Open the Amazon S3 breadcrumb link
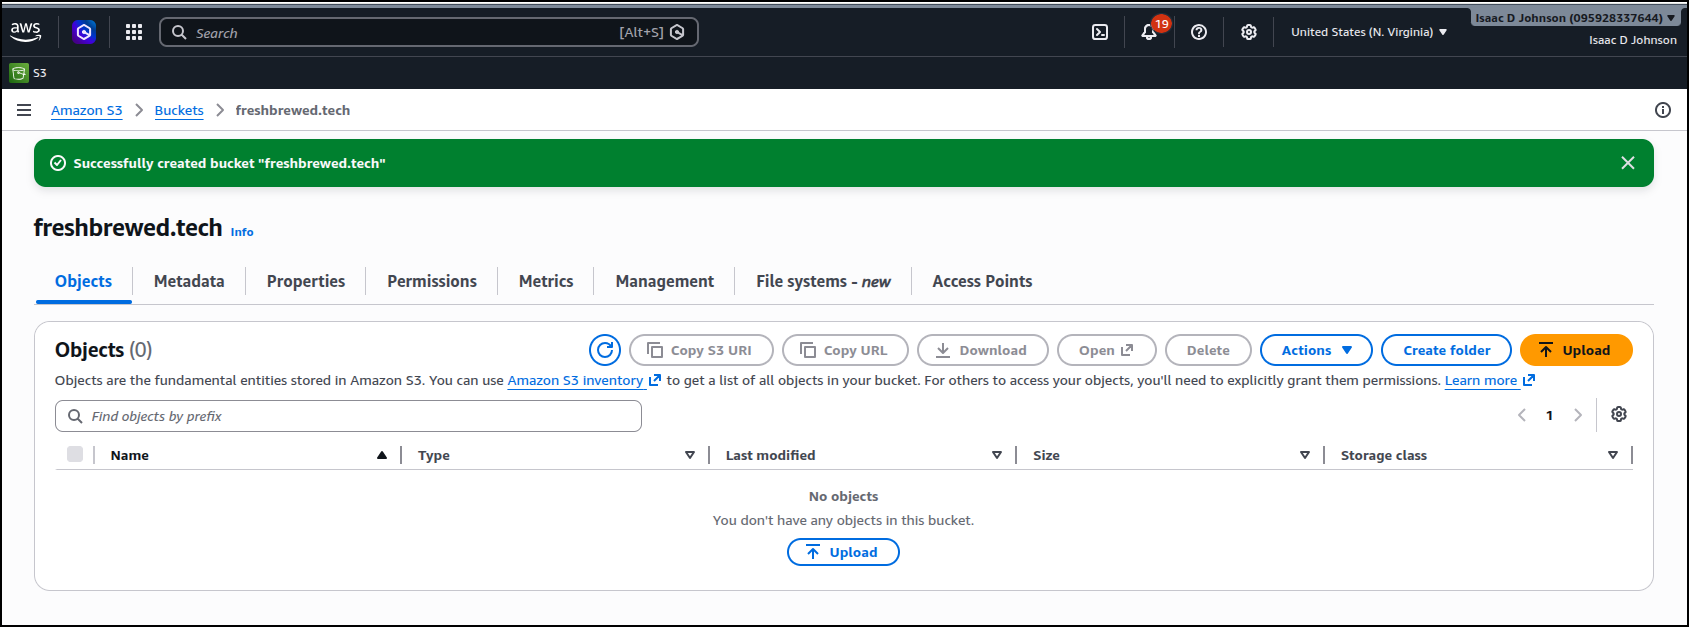The width and height of the screenshot is (1689, 627). coord(87,110)
